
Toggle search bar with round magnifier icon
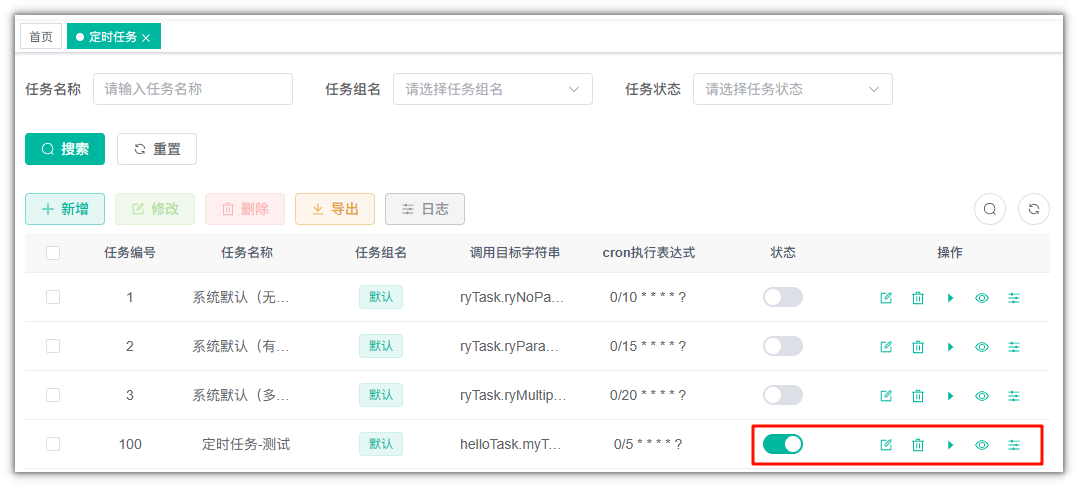coord(990,210)
